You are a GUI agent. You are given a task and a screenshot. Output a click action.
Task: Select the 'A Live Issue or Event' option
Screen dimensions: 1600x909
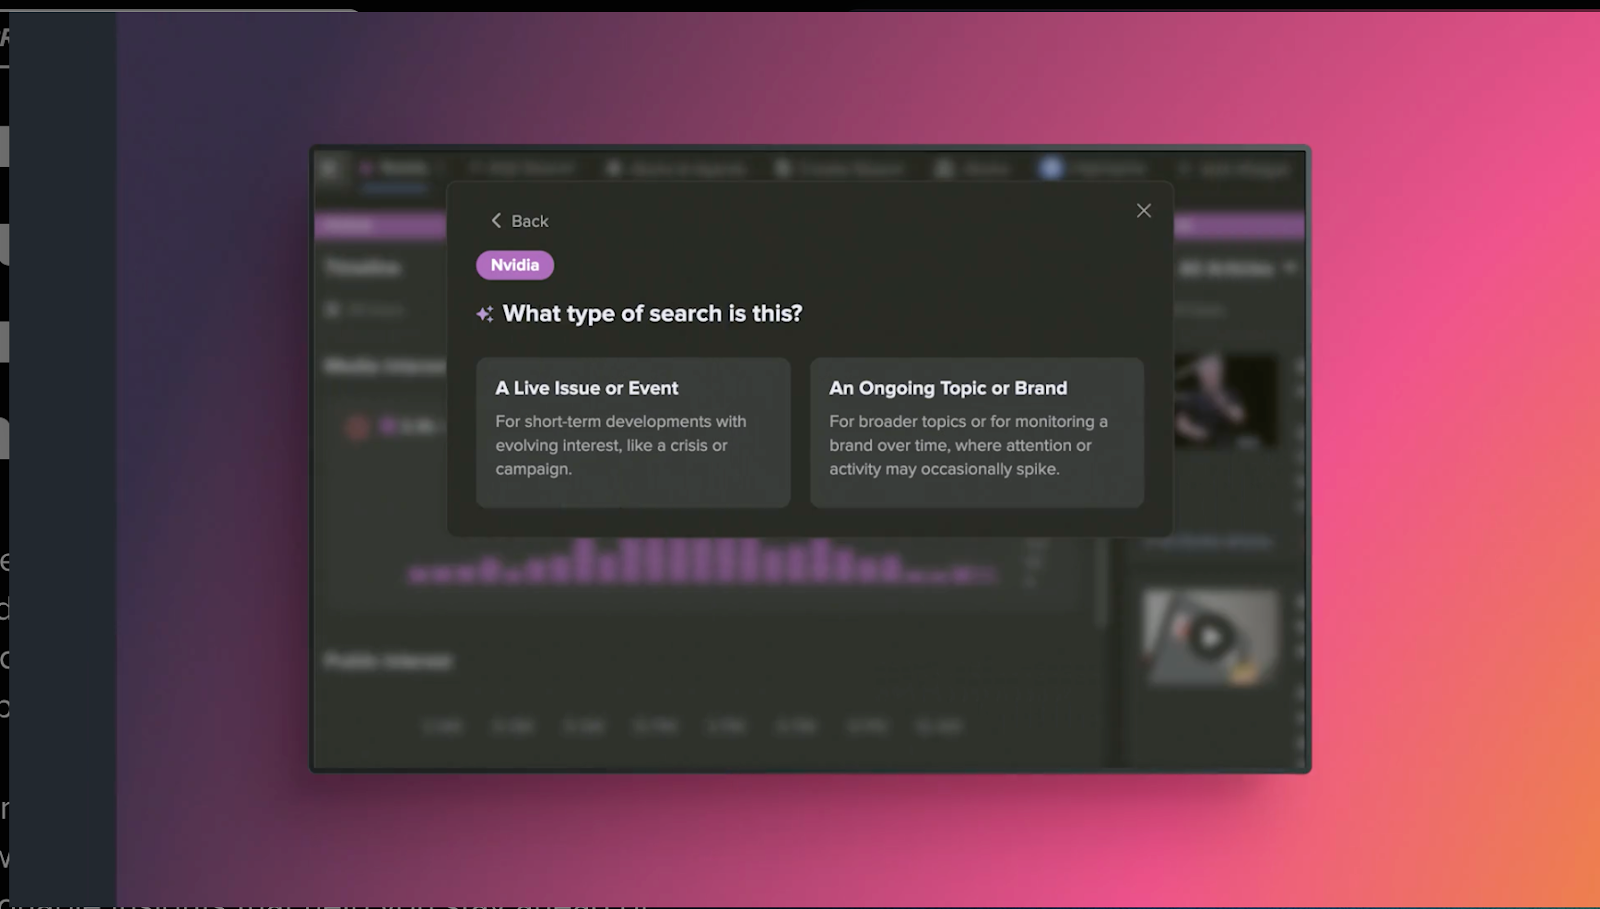click(x=633, y=432)
